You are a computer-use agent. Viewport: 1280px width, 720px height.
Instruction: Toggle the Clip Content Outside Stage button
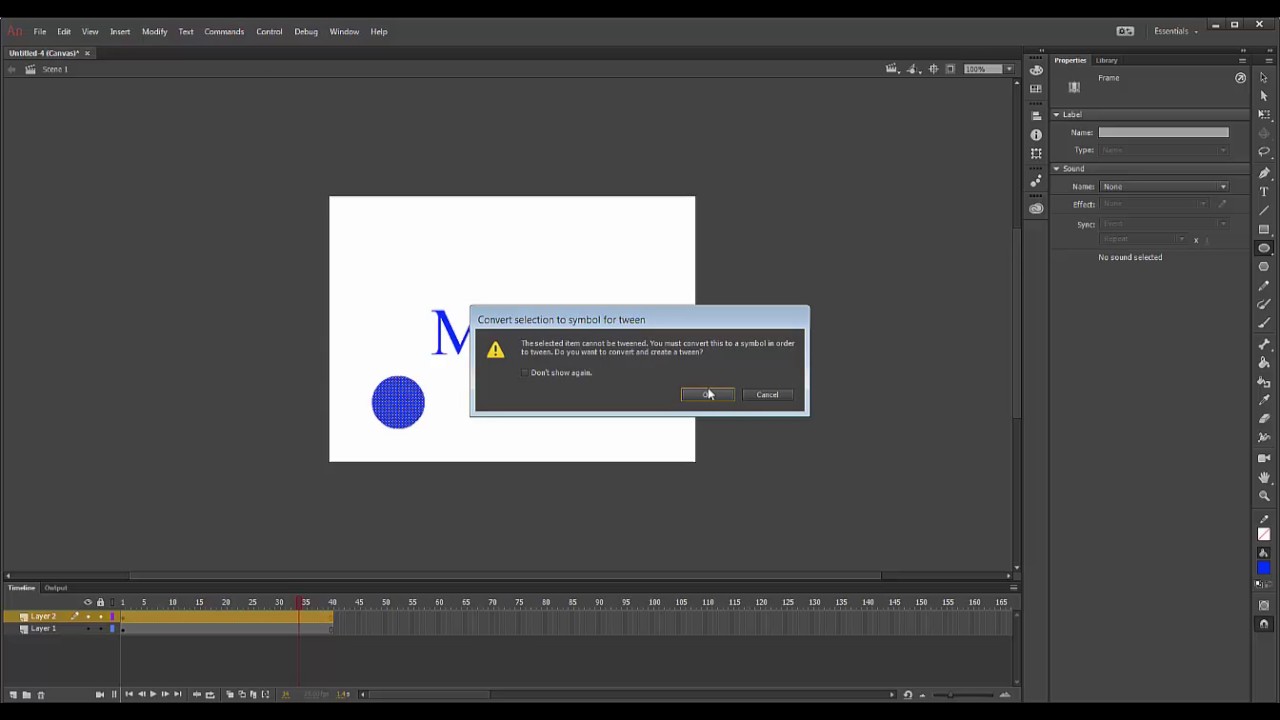tap(950, 69)
